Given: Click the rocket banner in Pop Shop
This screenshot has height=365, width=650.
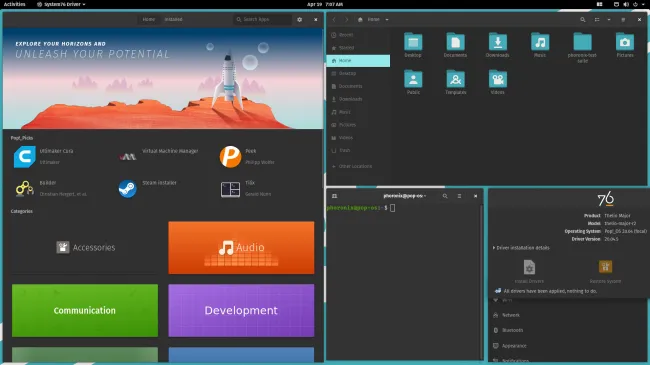Looking at the screenshot, I should (x=163, y=78).
